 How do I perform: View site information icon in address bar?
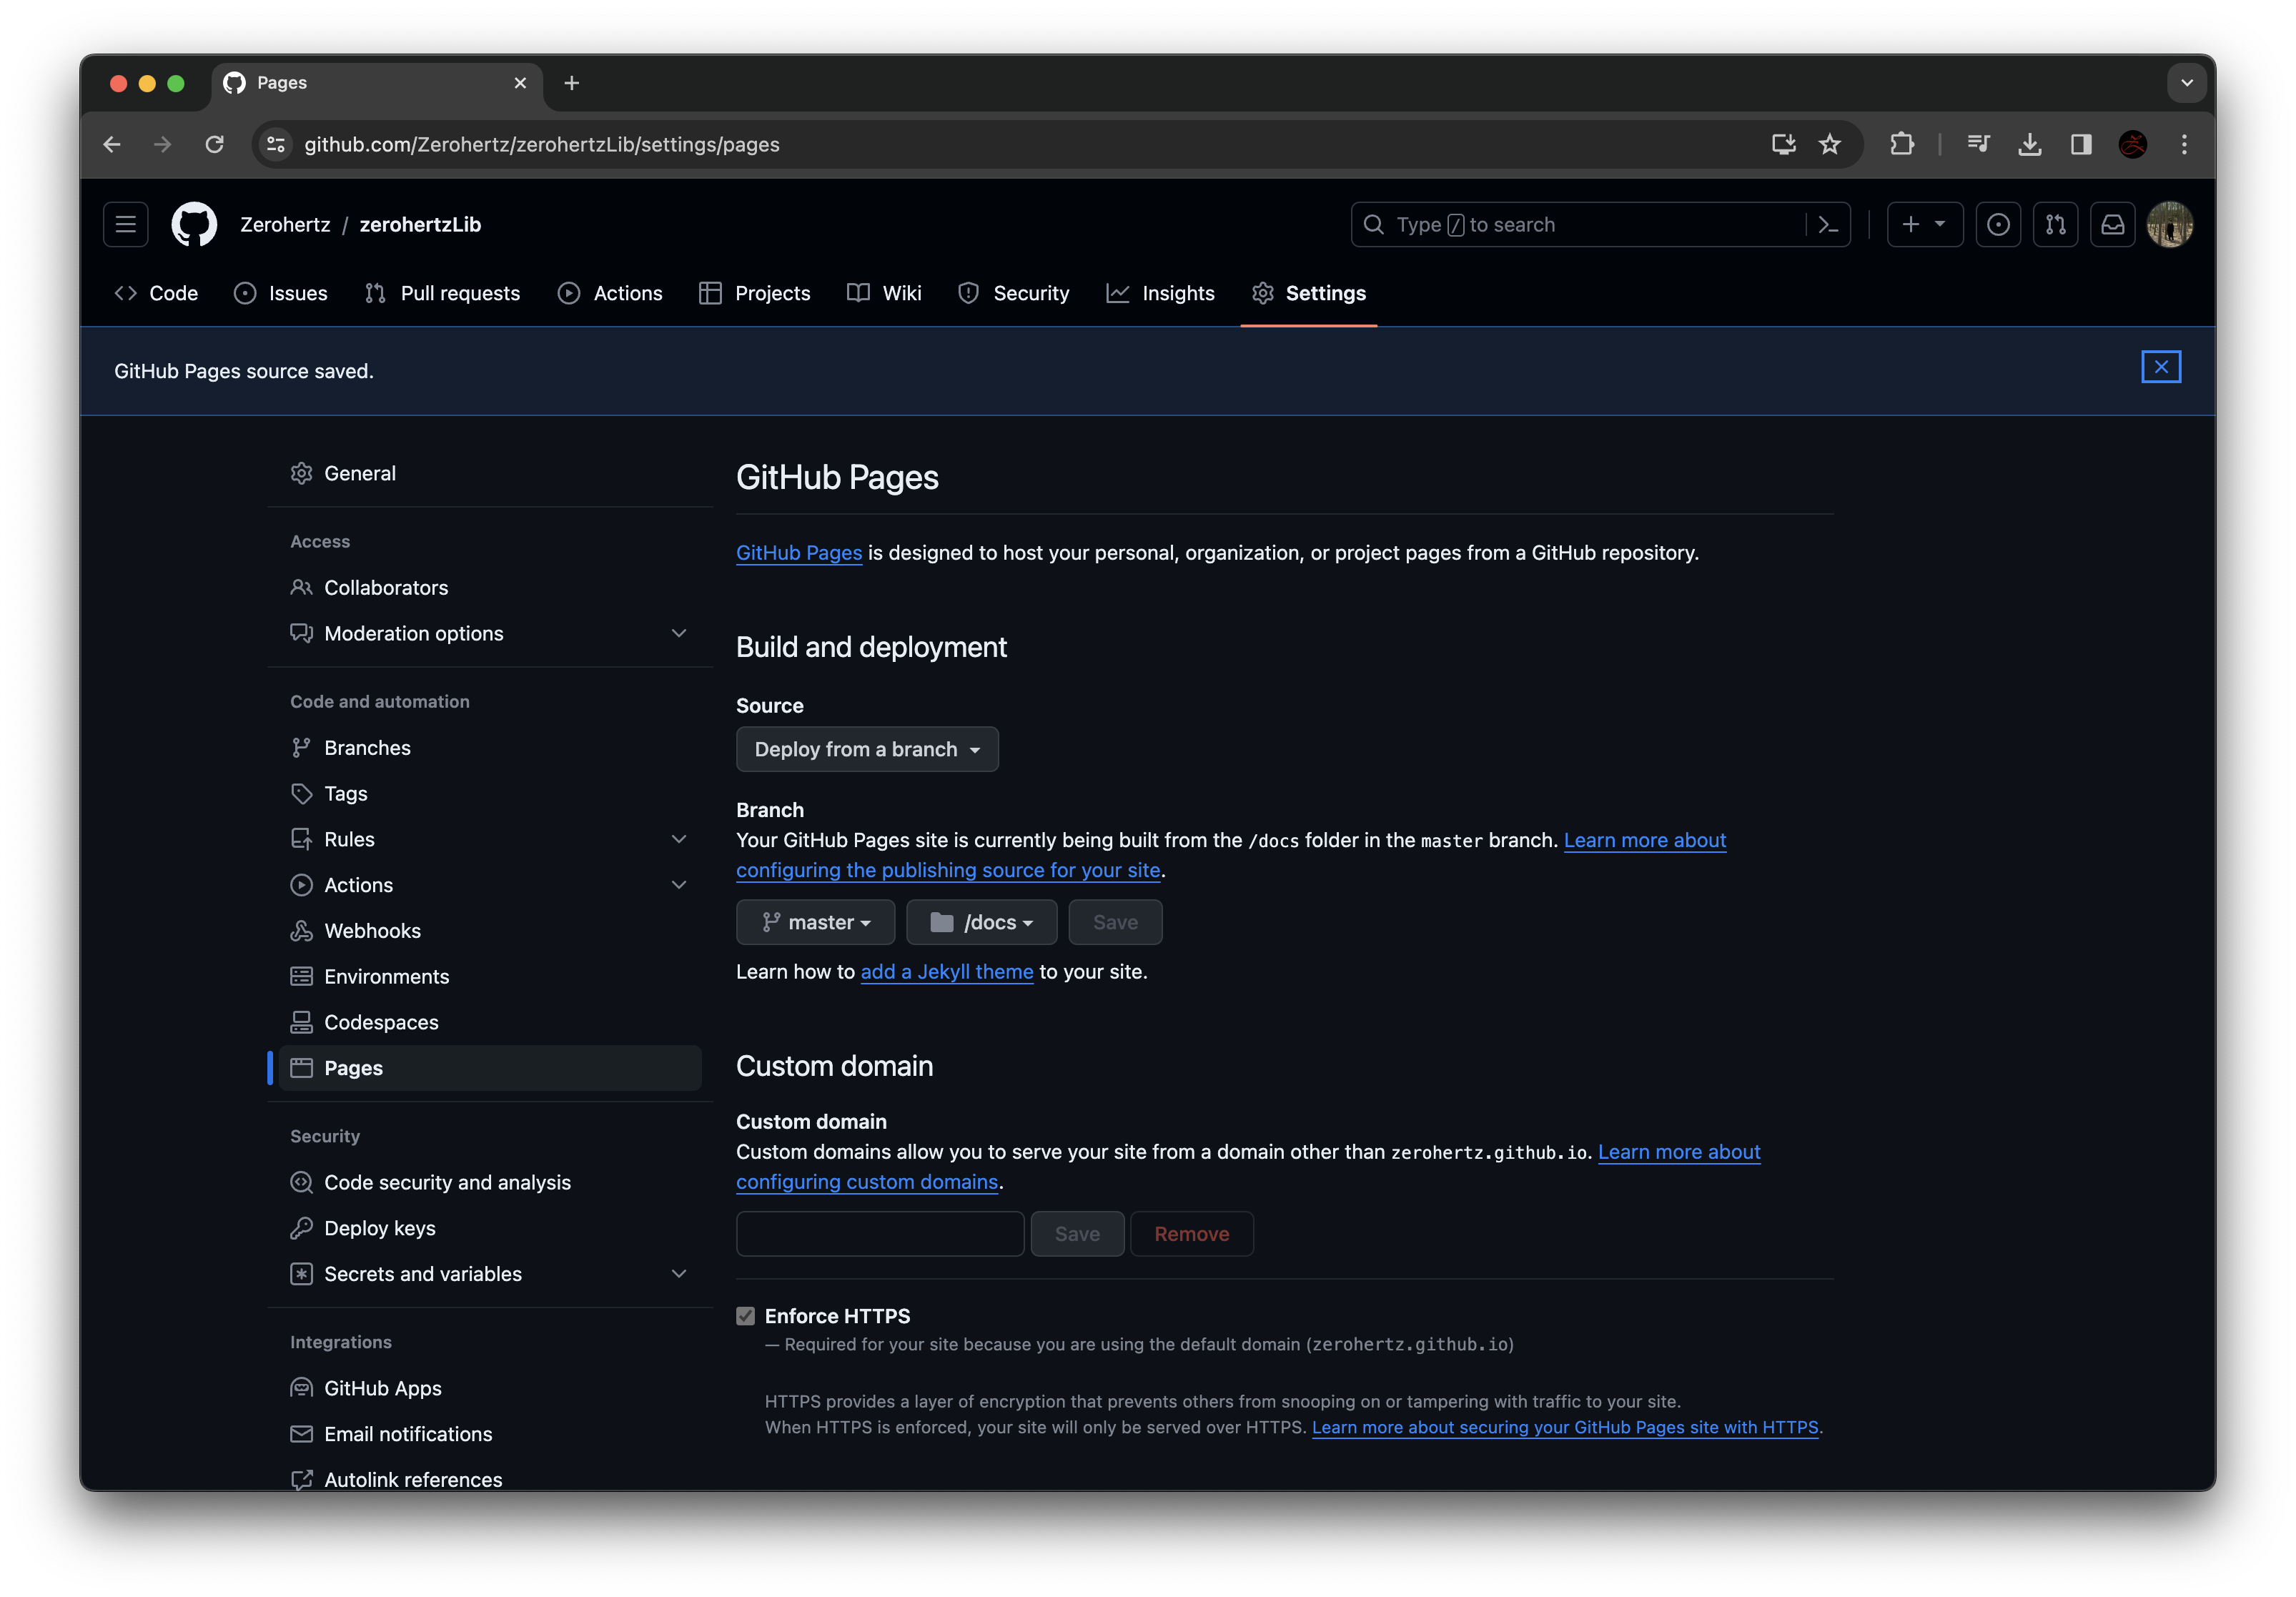277,145
